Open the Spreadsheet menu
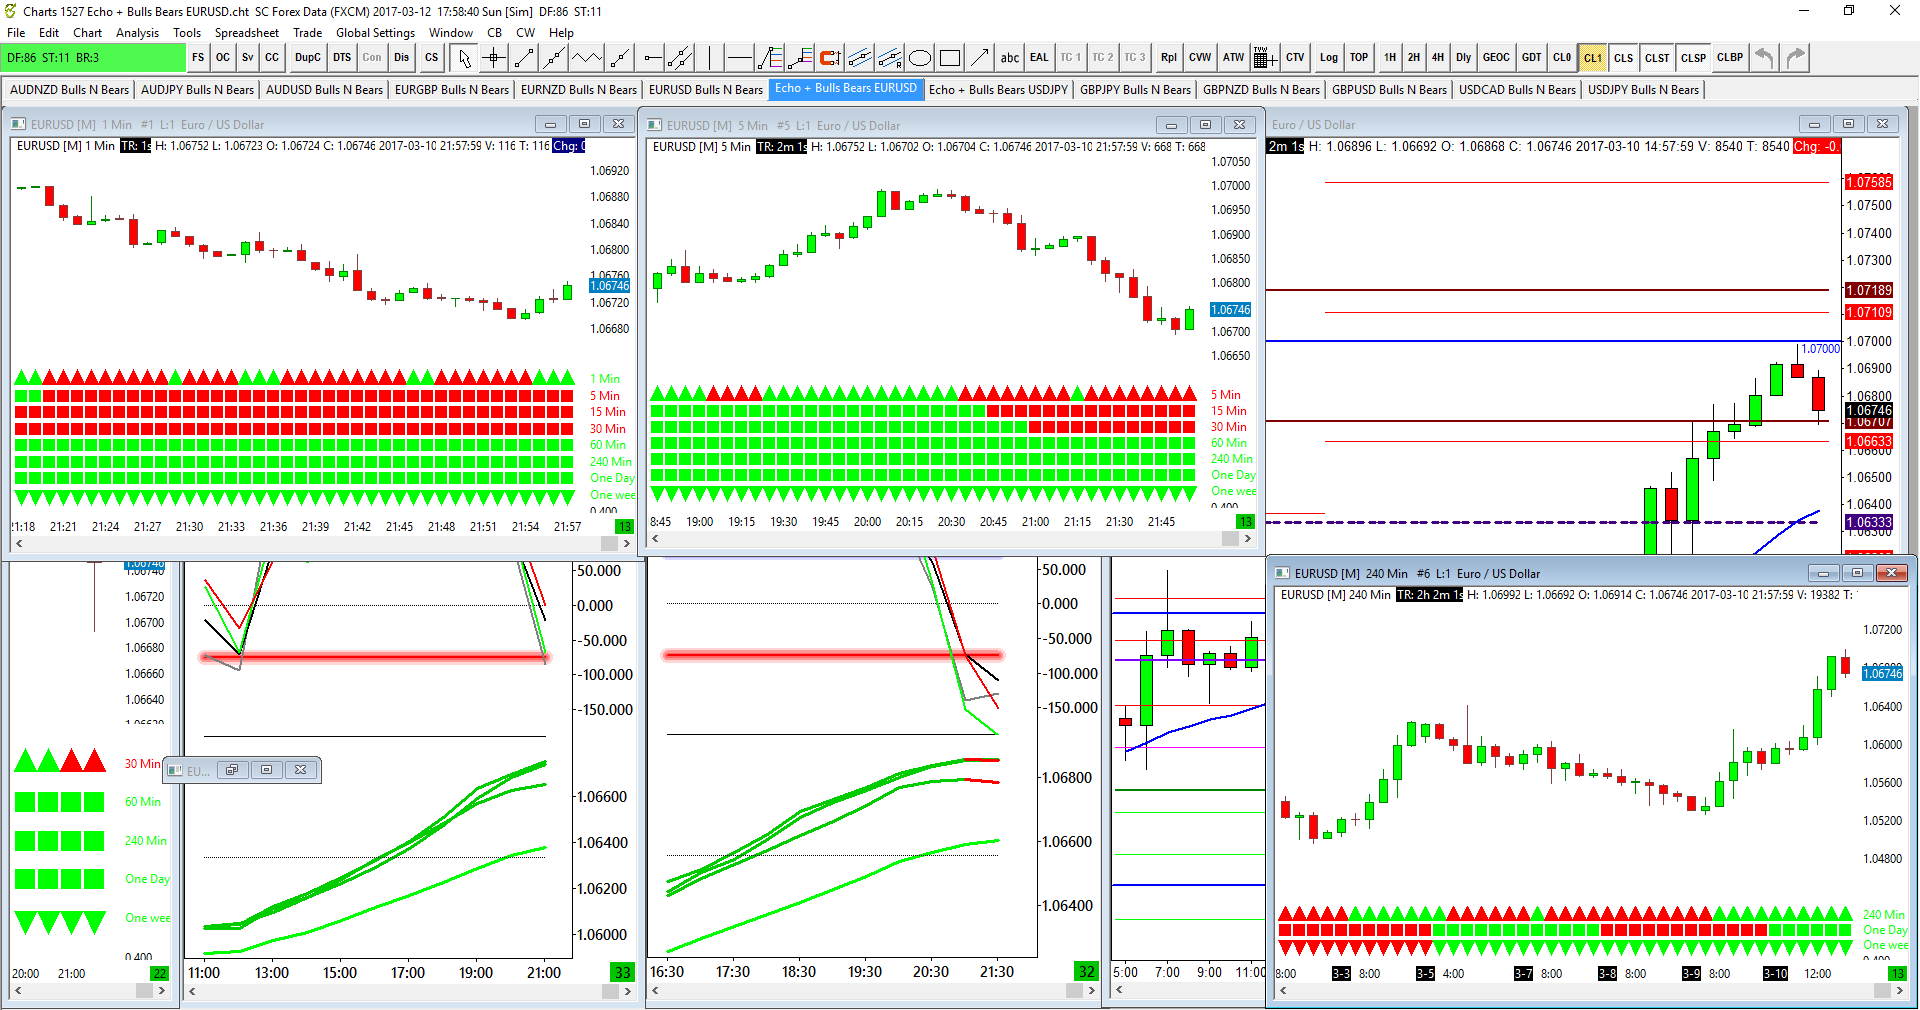Image resolution: width=1920 pixels, height=1010 pixels. point(246,33)
